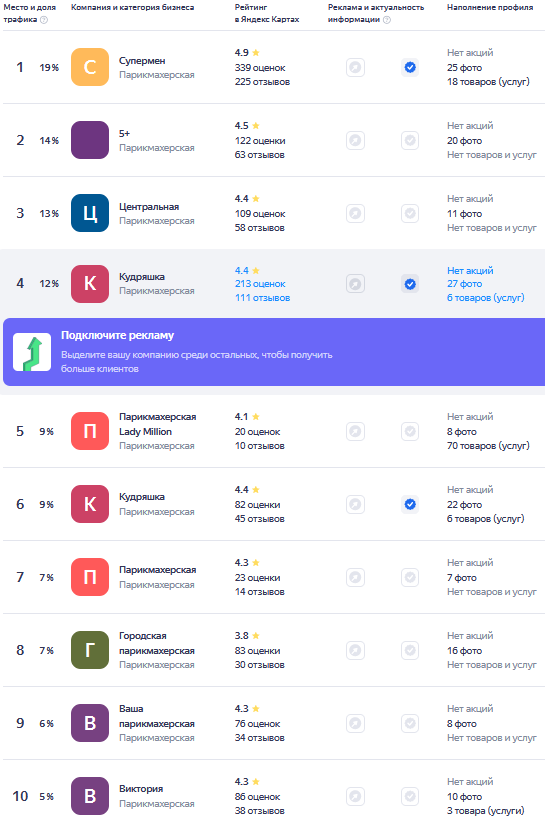Image resolution: width=545 pixels, height=825 pixels.
Task: Click the blue verified badge in highlighted Кудряшка row
Action: [x=410, y=284]
